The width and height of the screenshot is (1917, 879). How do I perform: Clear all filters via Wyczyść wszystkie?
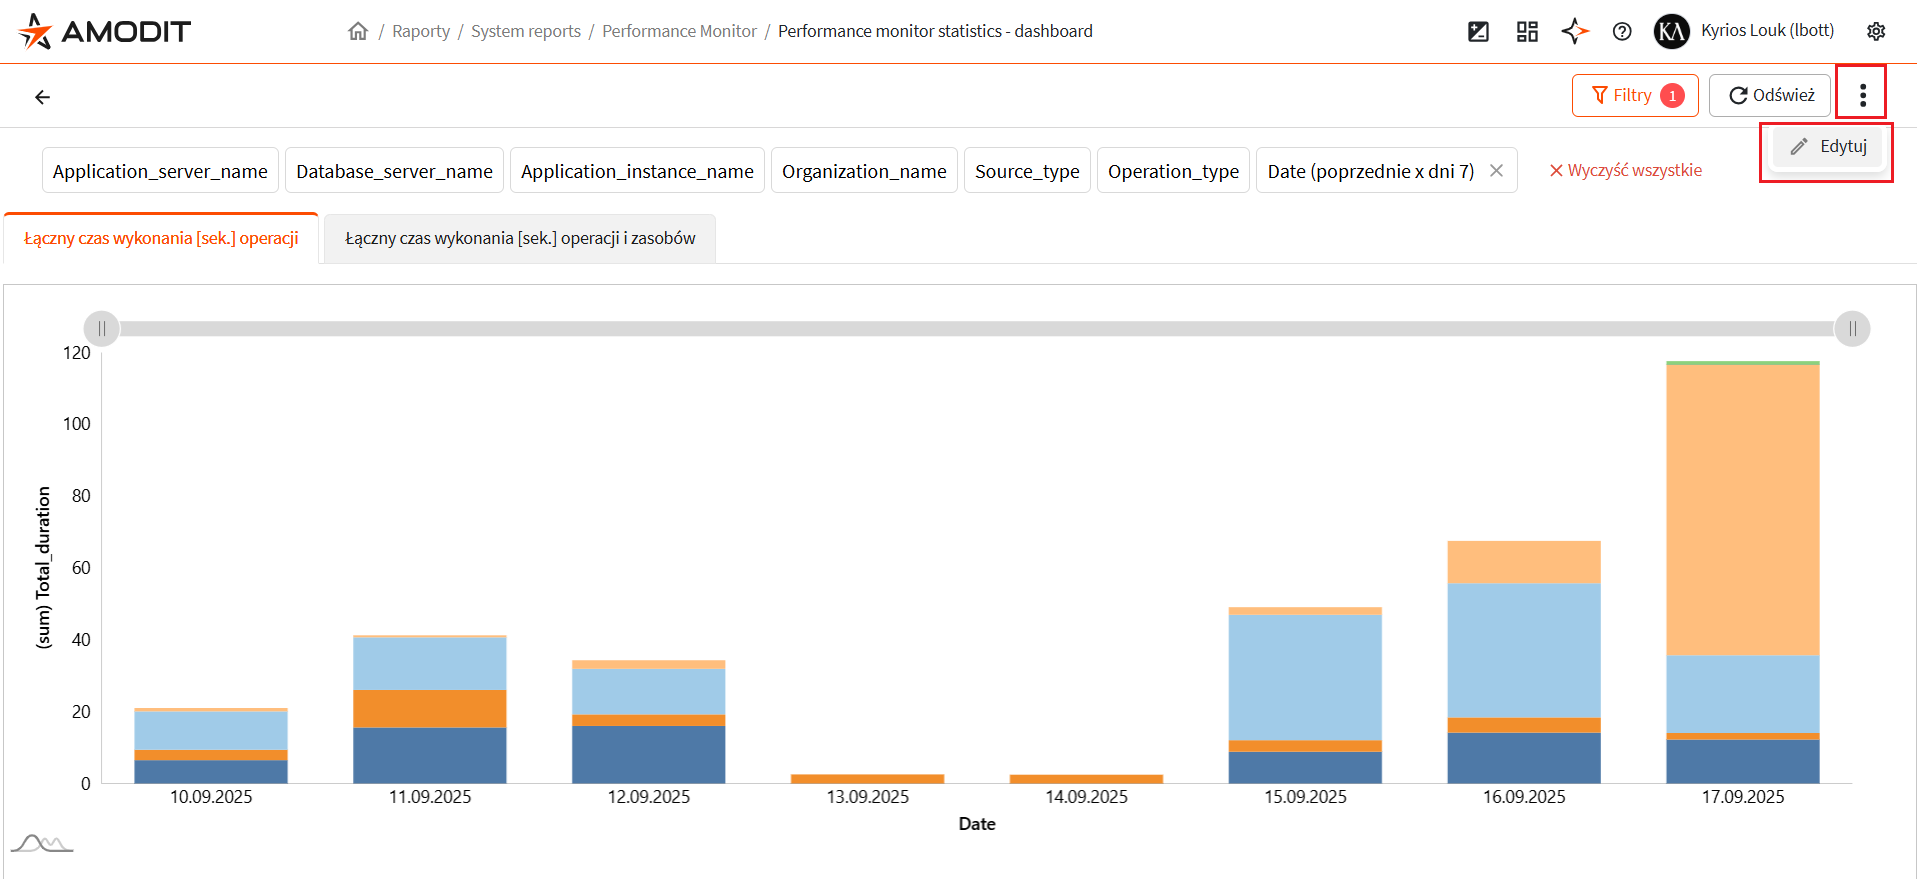pyautogui.click(x=1625, y=170)
